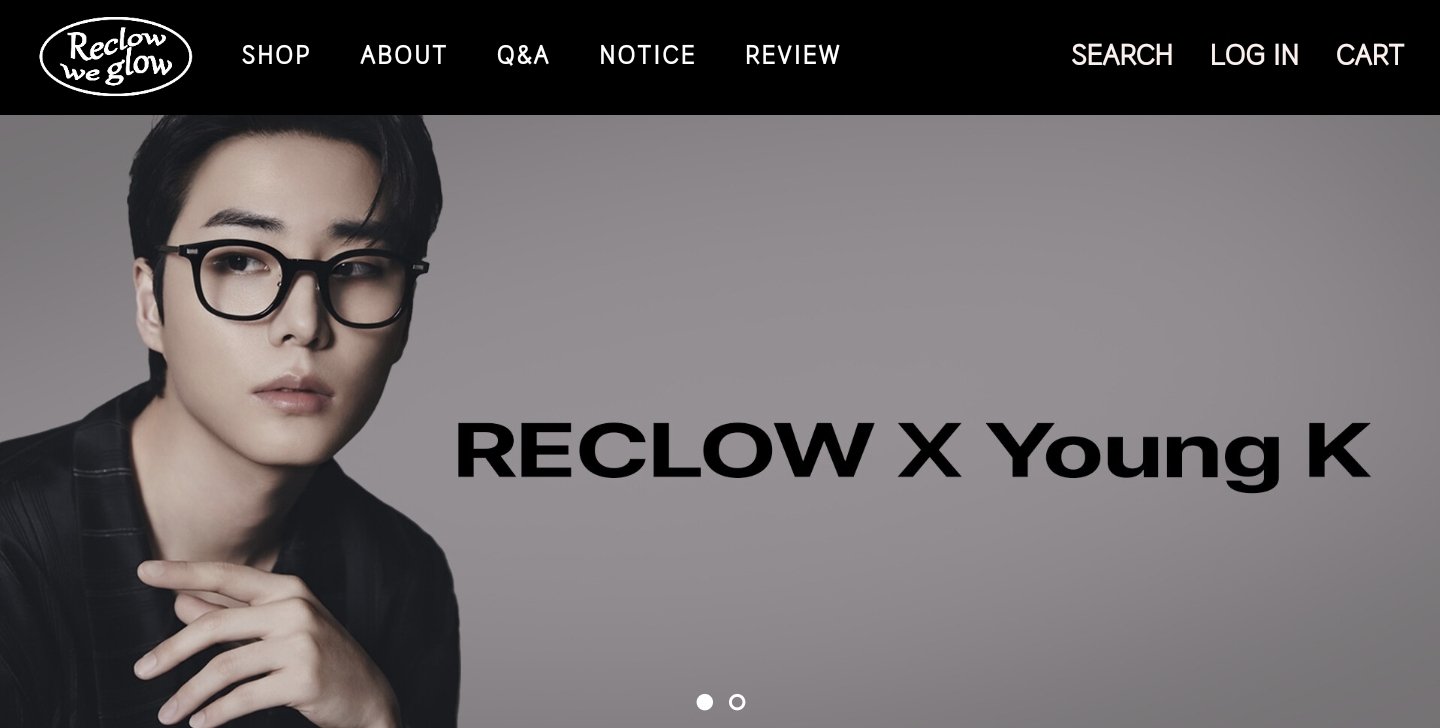Image resolution: width=1440 pixels, height=728 pixels.
Task: Open the REVIEW page
Action: click(x=793, y=55)
